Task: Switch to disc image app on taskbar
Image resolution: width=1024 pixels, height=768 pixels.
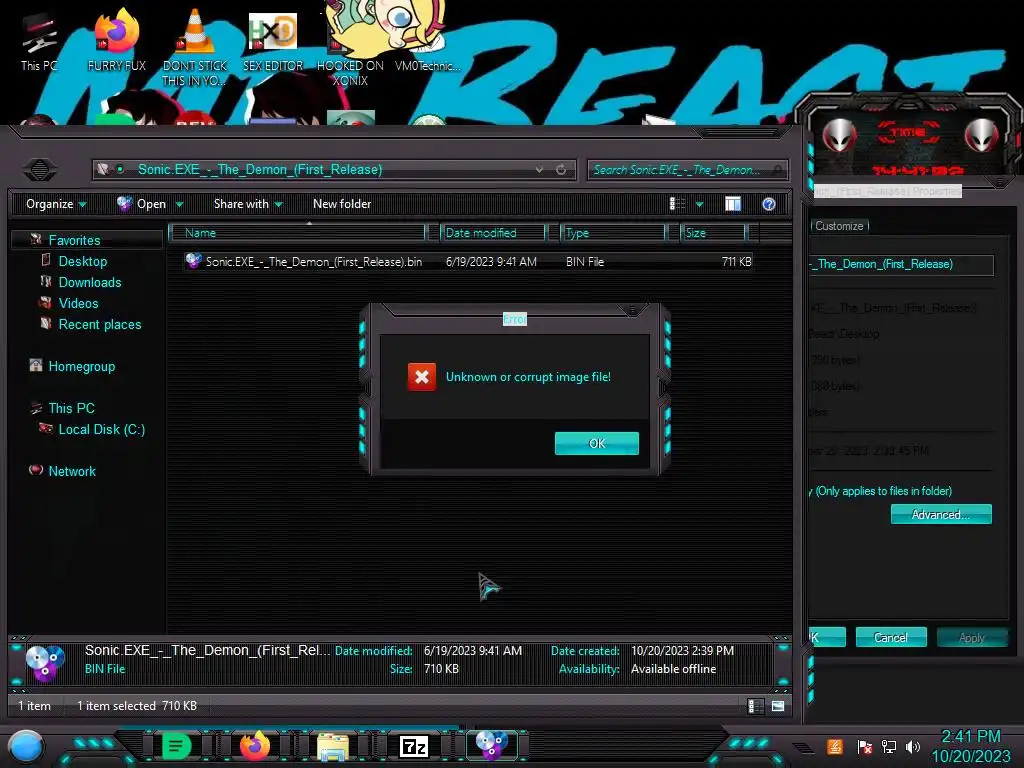Action: click(x=491, y=746)
